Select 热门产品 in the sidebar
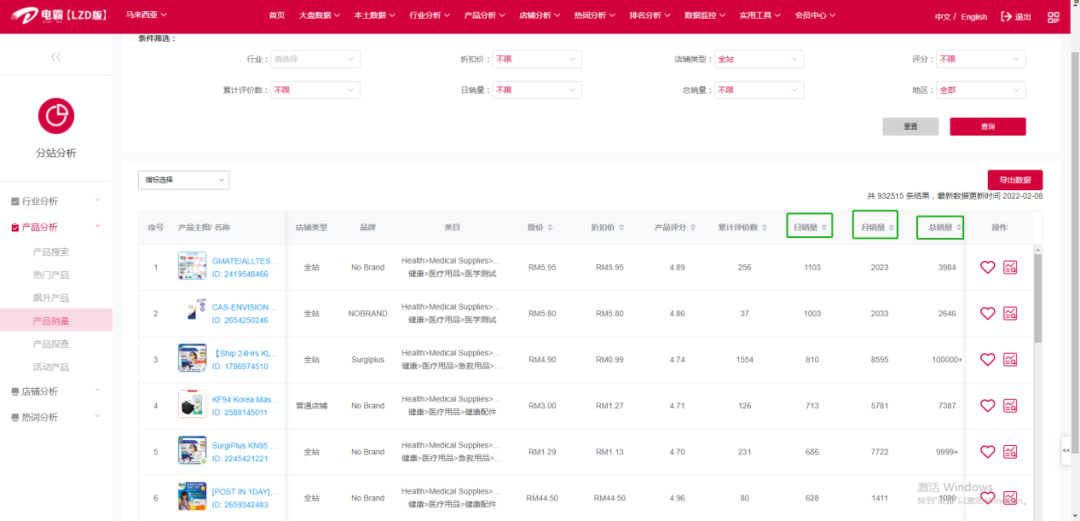The height and width of the screenshot is (521, 1080). (51, 275)
